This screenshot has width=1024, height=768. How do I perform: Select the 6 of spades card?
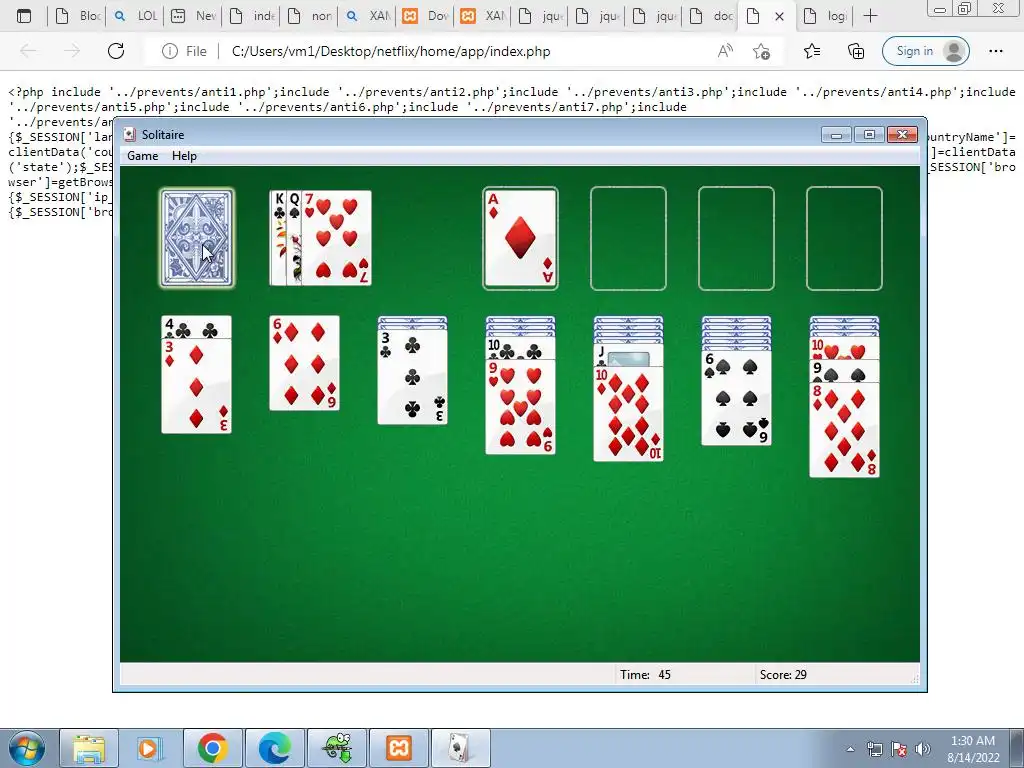pyautogui.click(x=737, y=398)
